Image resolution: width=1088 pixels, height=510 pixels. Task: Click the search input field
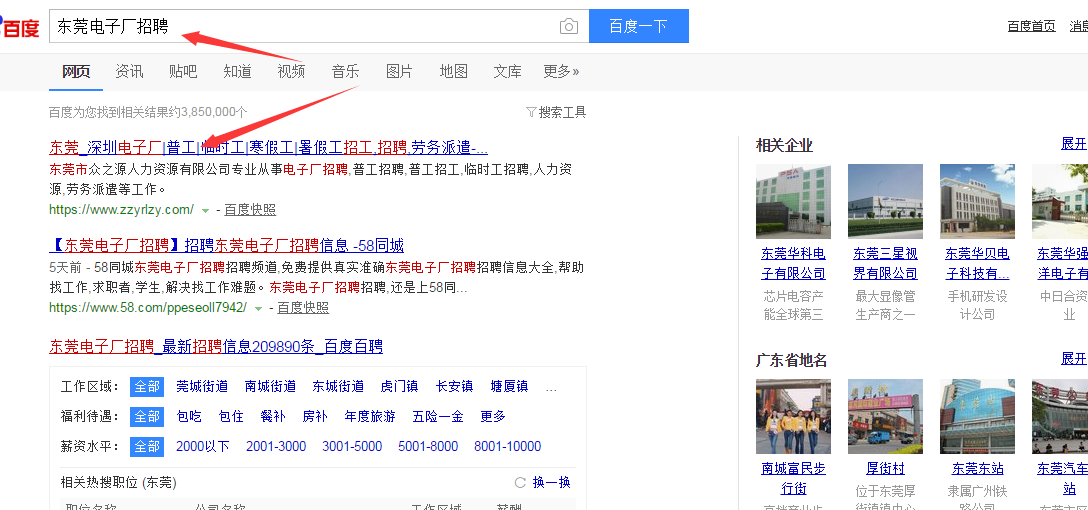point(300,27)
